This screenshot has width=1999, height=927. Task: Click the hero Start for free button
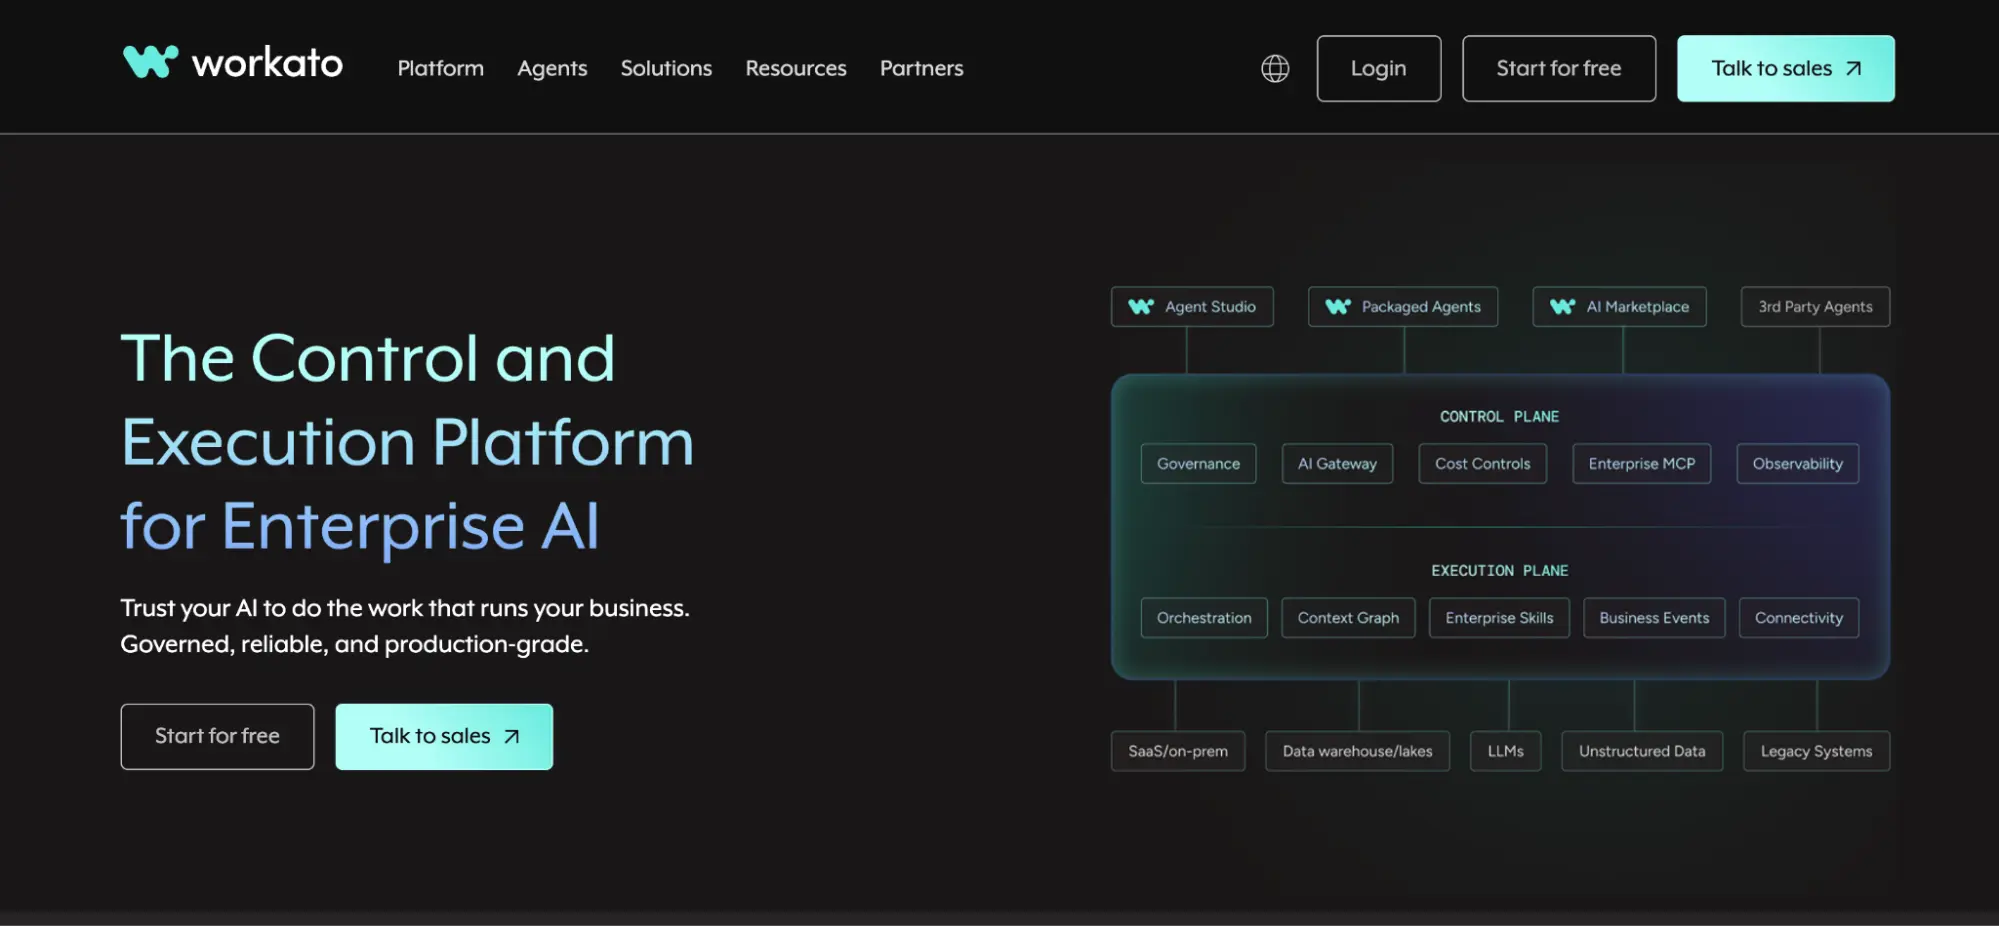(217, 737)
